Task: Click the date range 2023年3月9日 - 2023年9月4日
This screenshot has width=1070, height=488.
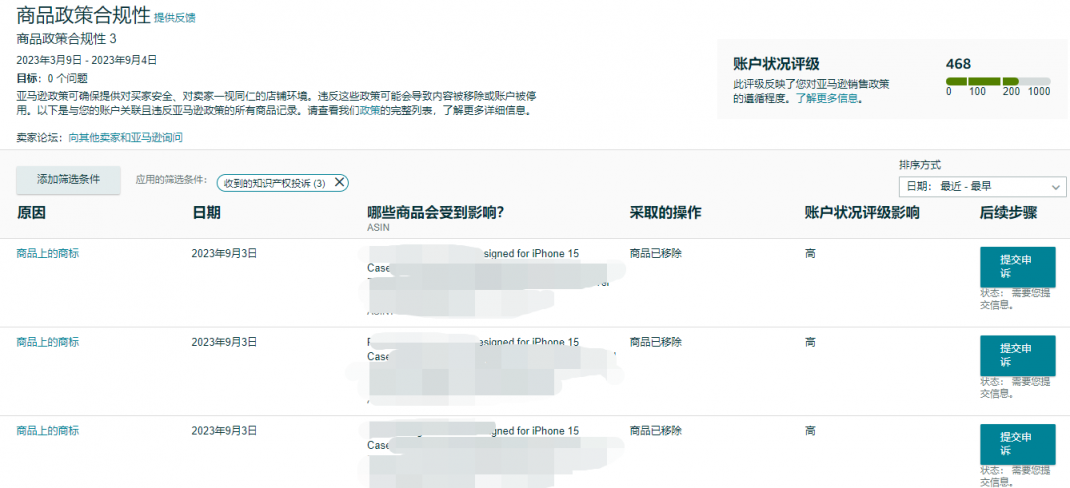Action: click(87, 60)
